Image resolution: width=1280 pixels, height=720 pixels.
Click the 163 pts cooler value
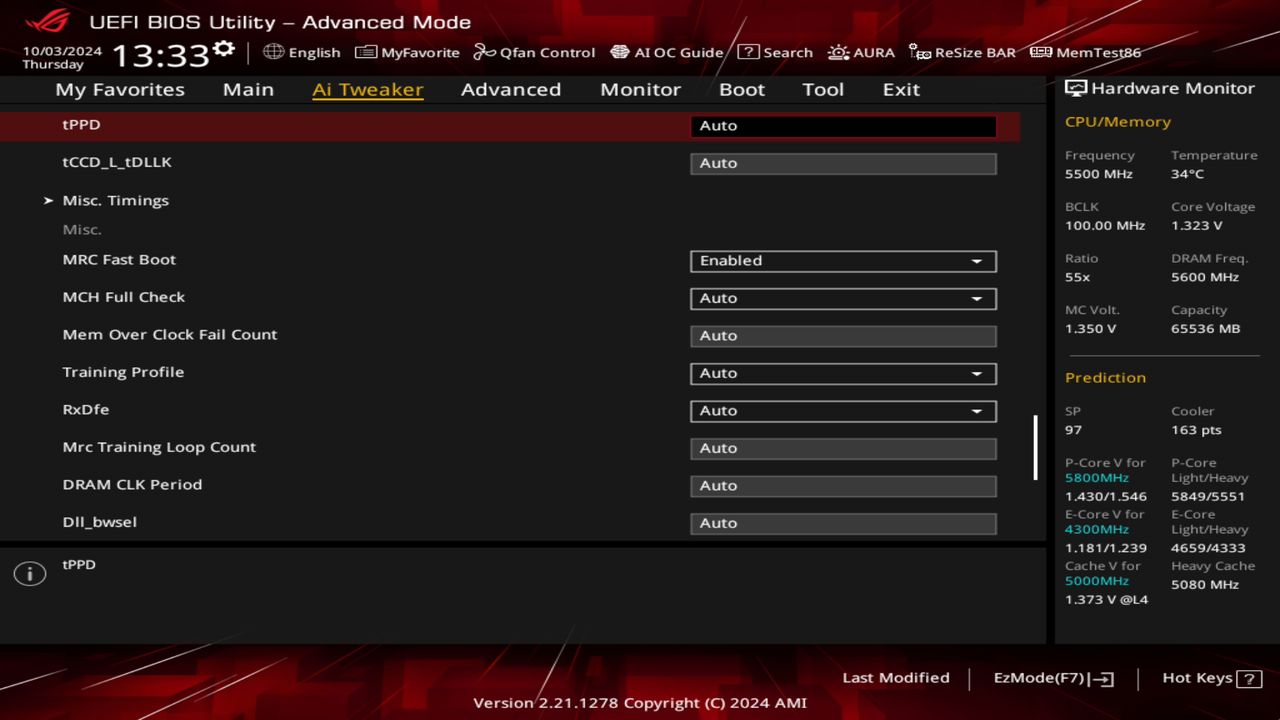point(1197,430)
